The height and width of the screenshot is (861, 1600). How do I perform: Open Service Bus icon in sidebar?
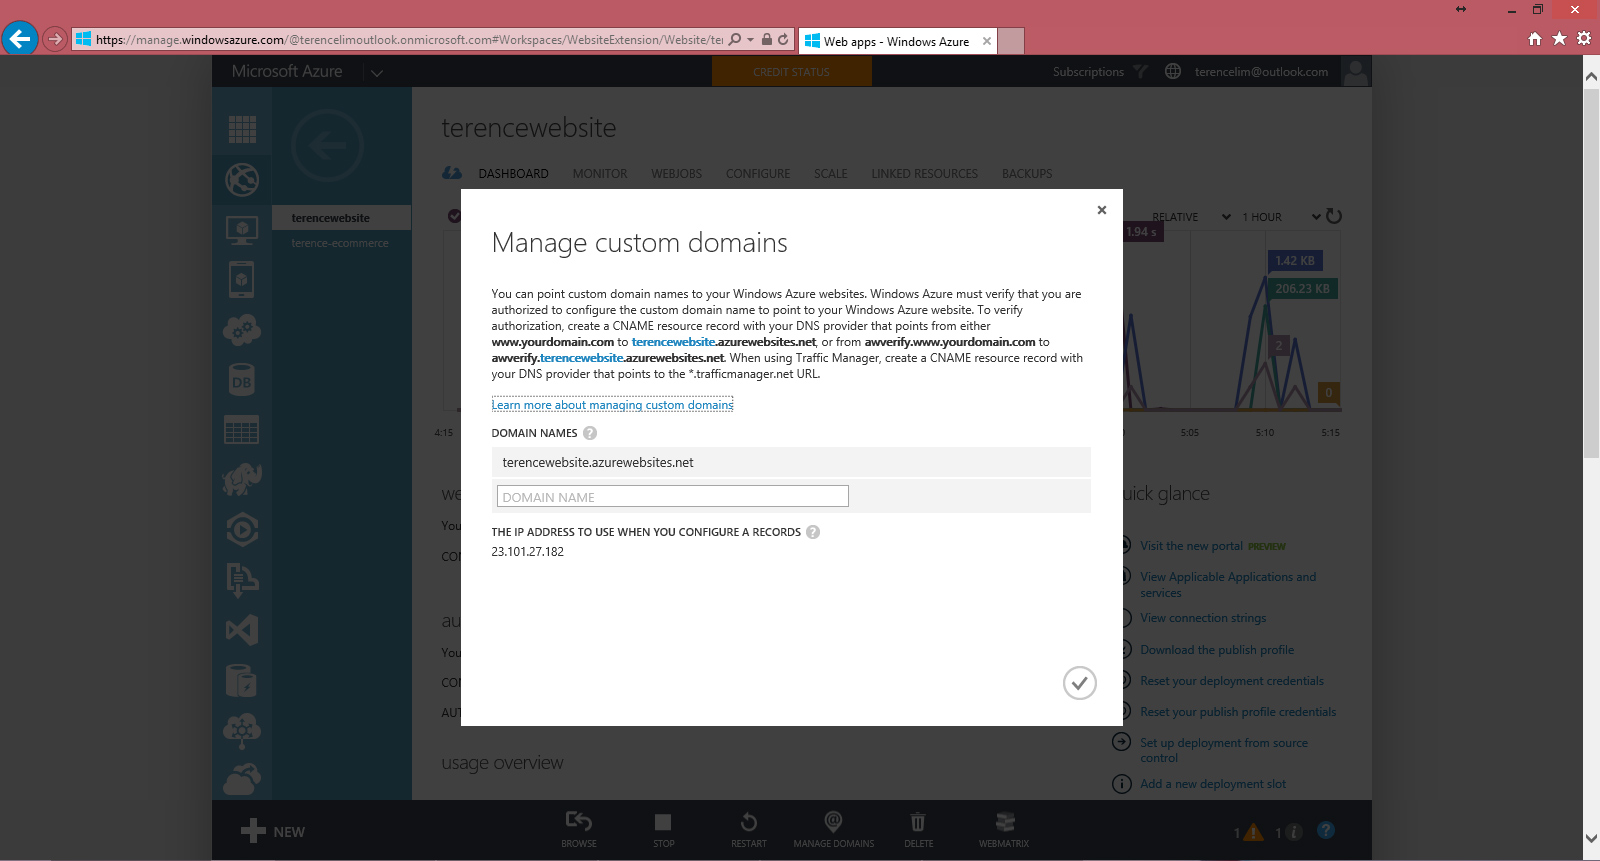(242, 579)
